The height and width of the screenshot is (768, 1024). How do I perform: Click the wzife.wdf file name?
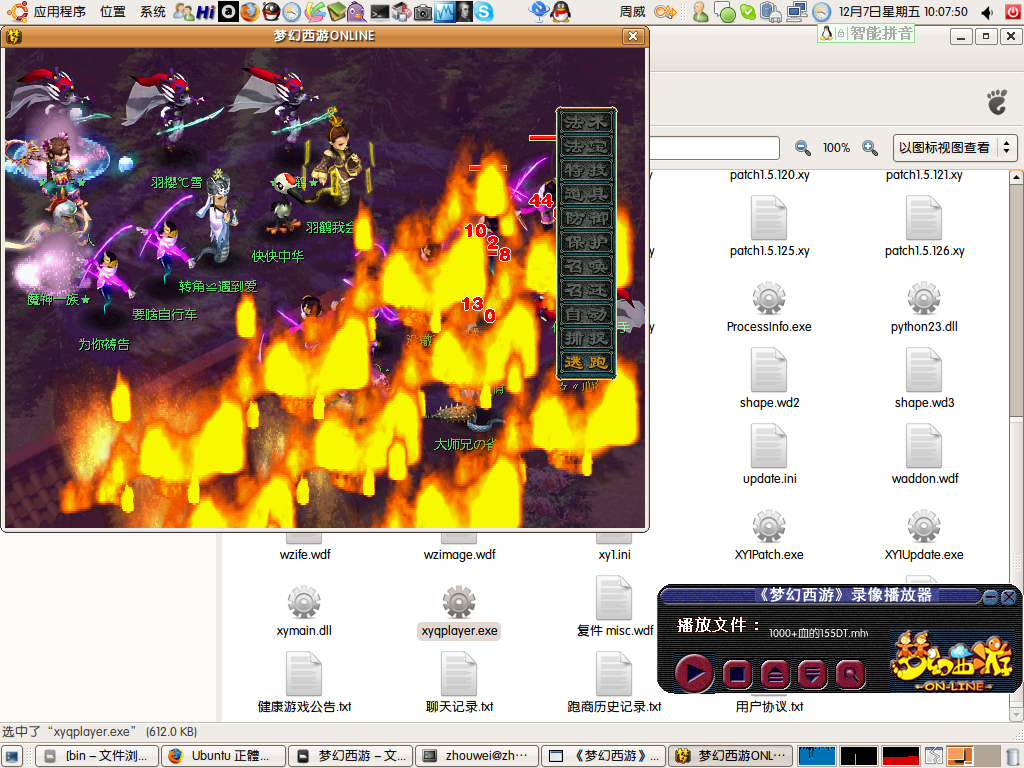click(304, 554)
